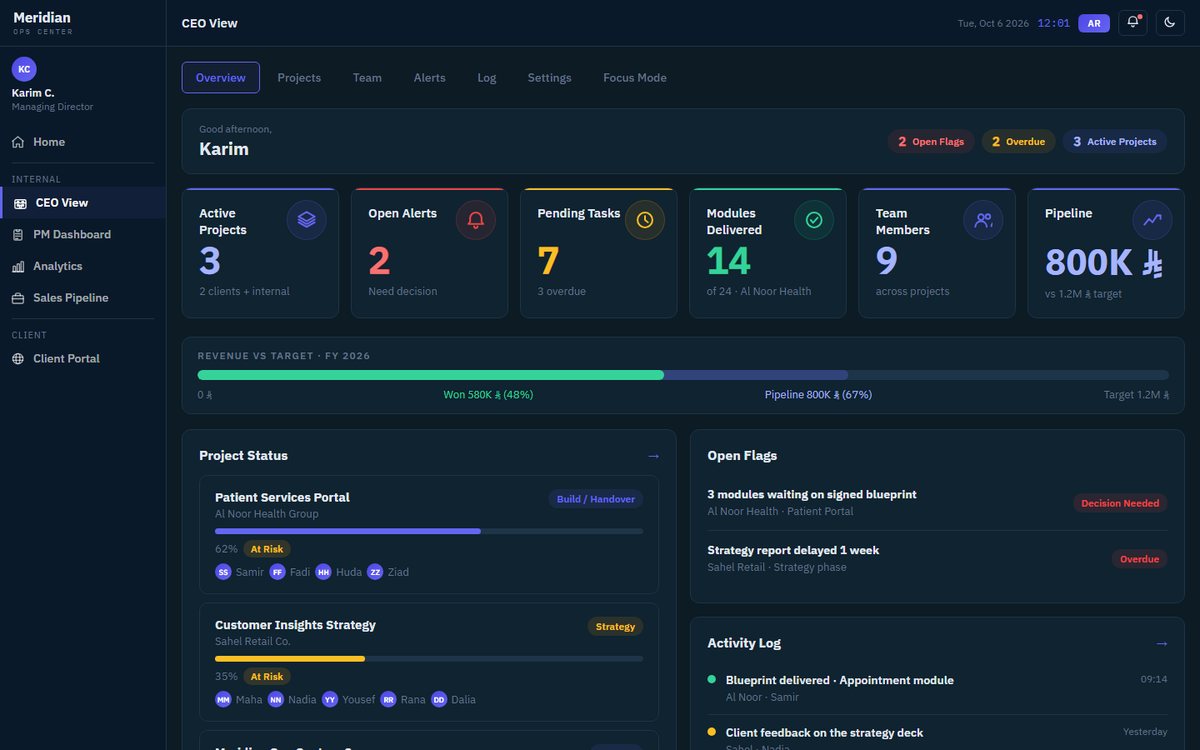This screenshot has width=1200, height=750.
Task: Click Maha's MM avatar
Action: pyautogui.click(x=223, y=700)
